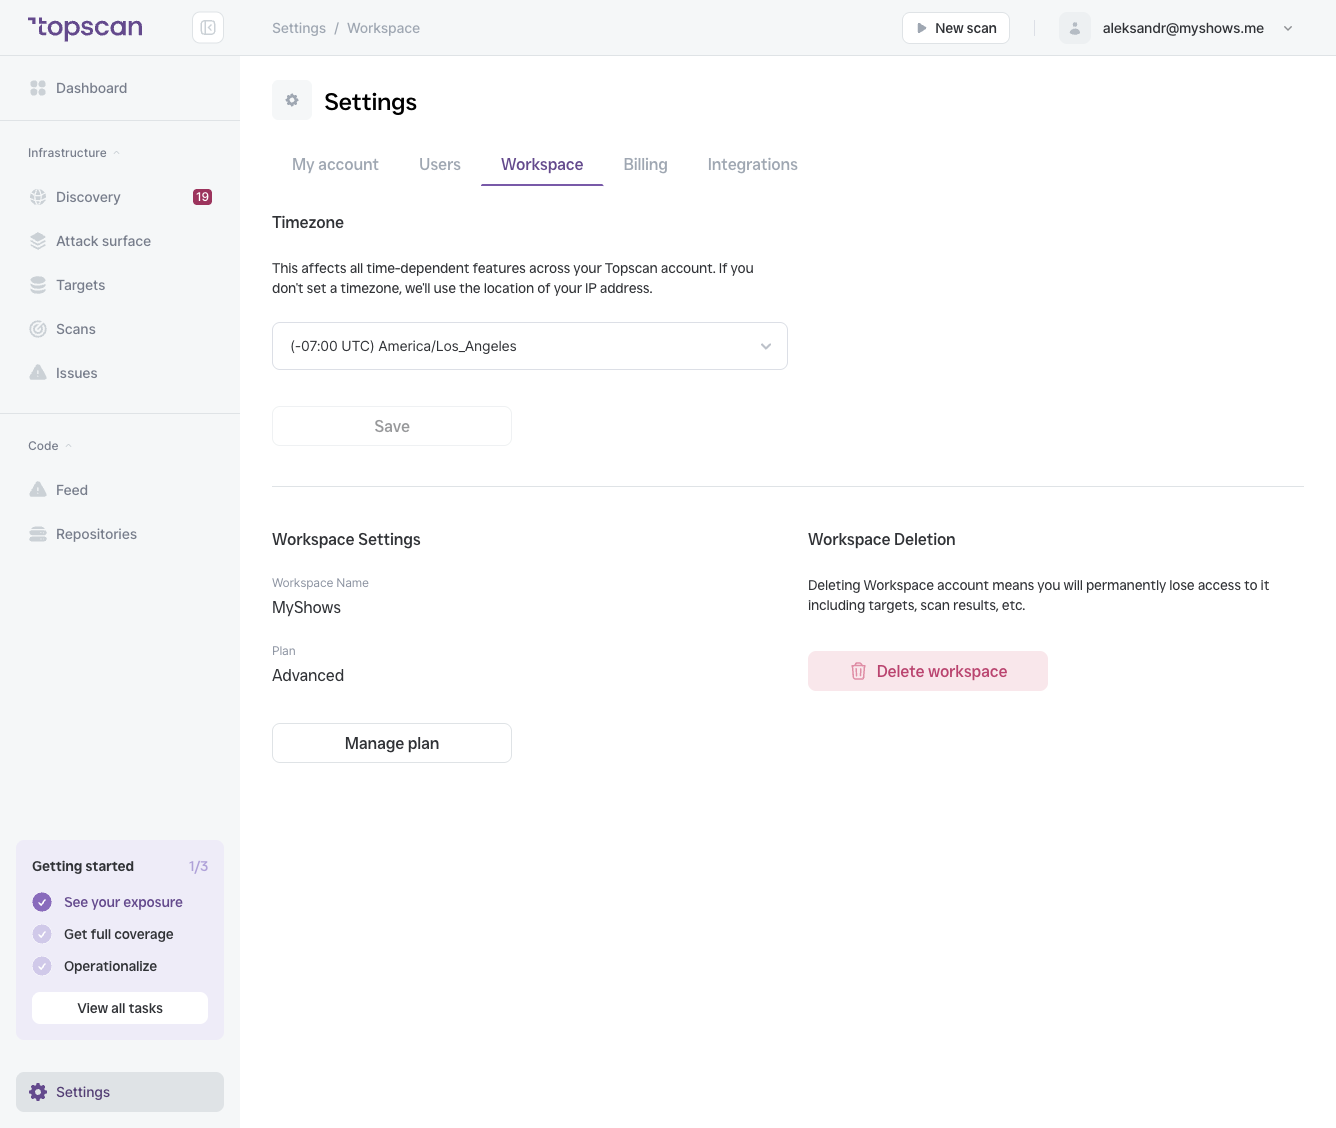This screenshot has height=1128, width=1336.
Task: Switch to the Billing tab
Action: (x=645, y=164)
